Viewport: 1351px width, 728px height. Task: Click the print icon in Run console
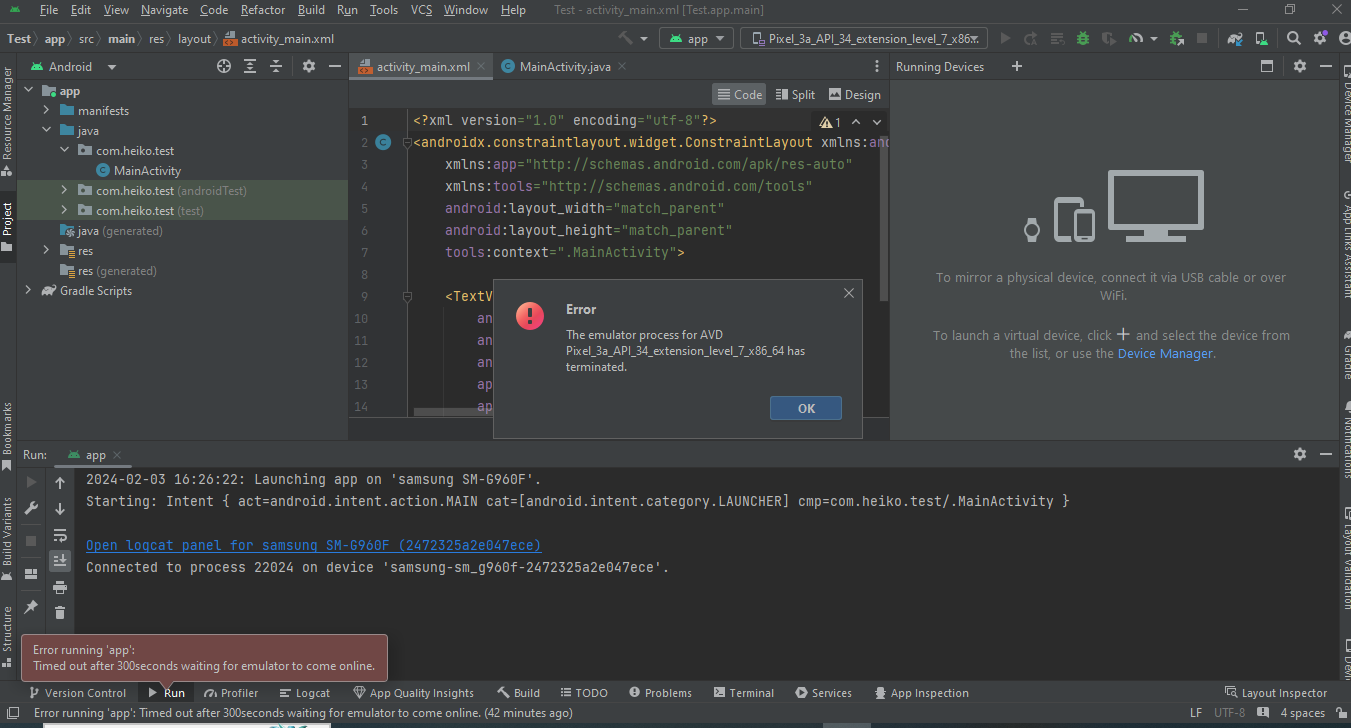(60, 587)
